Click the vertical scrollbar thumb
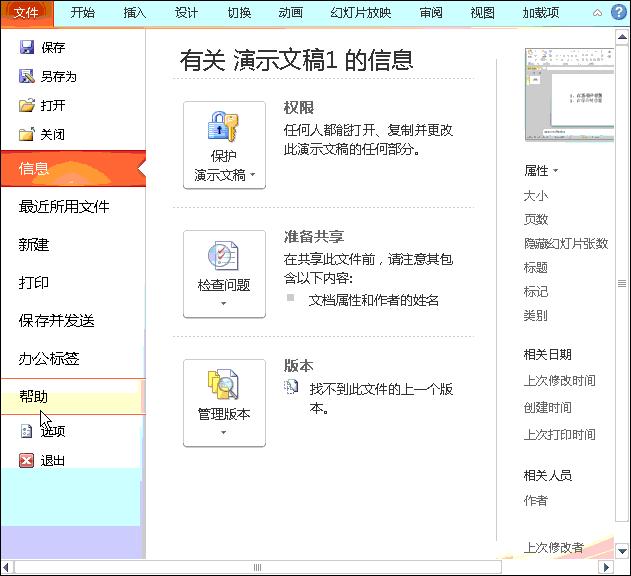Image resolution: width=631 pixels, height=576 pixels. pos(622,284)
